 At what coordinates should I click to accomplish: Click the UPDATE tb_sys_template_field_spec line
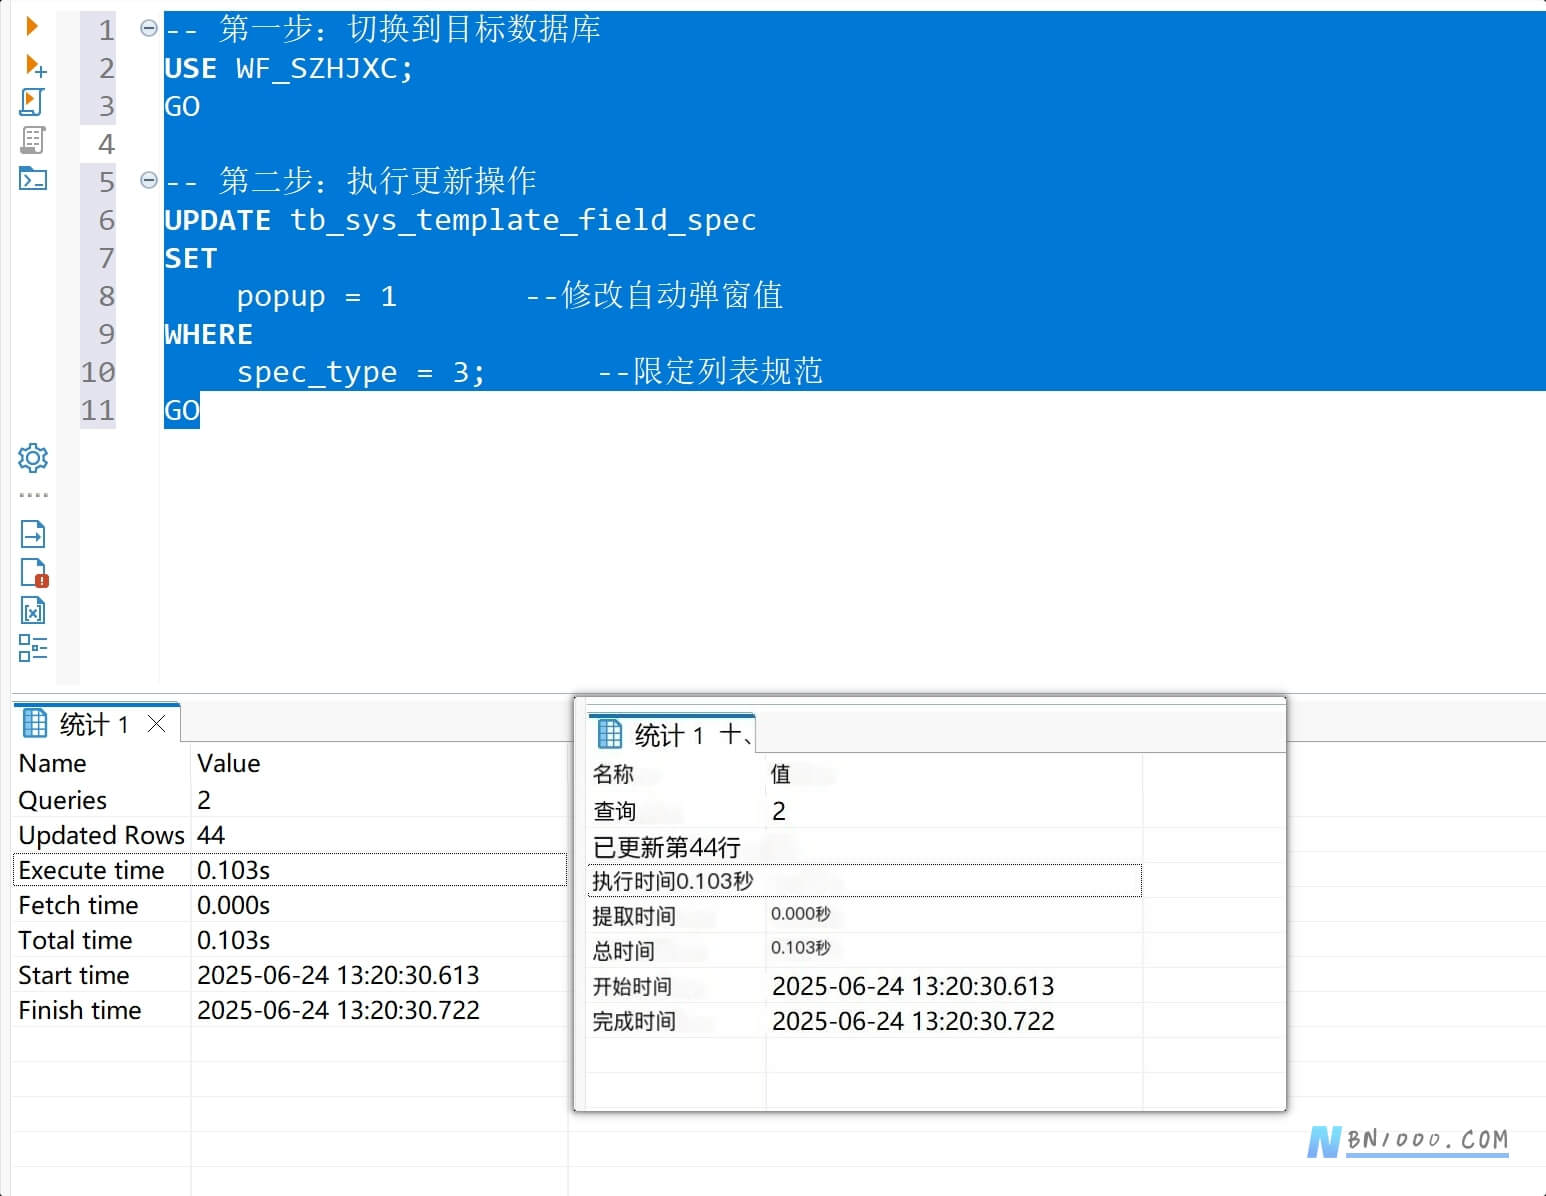pos(460,220)
